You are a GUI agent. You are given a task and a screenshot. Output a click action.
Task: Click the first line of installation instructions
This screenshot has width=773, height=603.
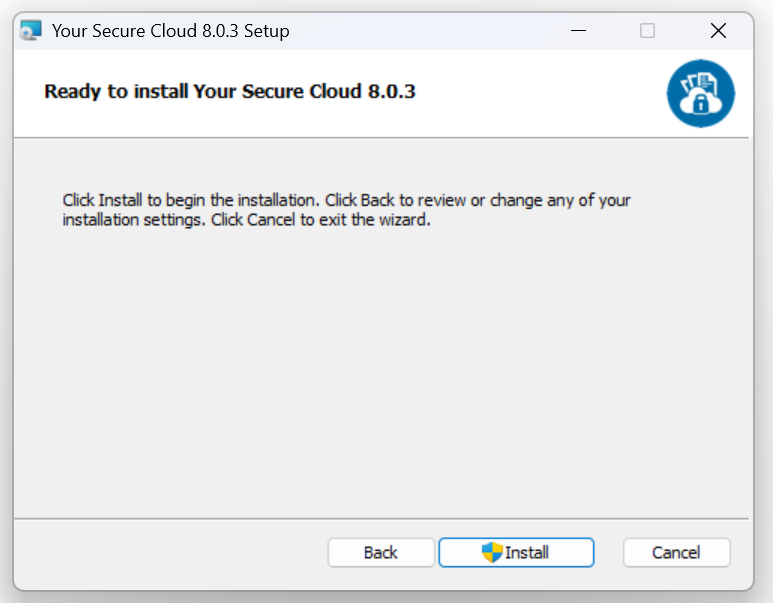click(x=346, y=200)
